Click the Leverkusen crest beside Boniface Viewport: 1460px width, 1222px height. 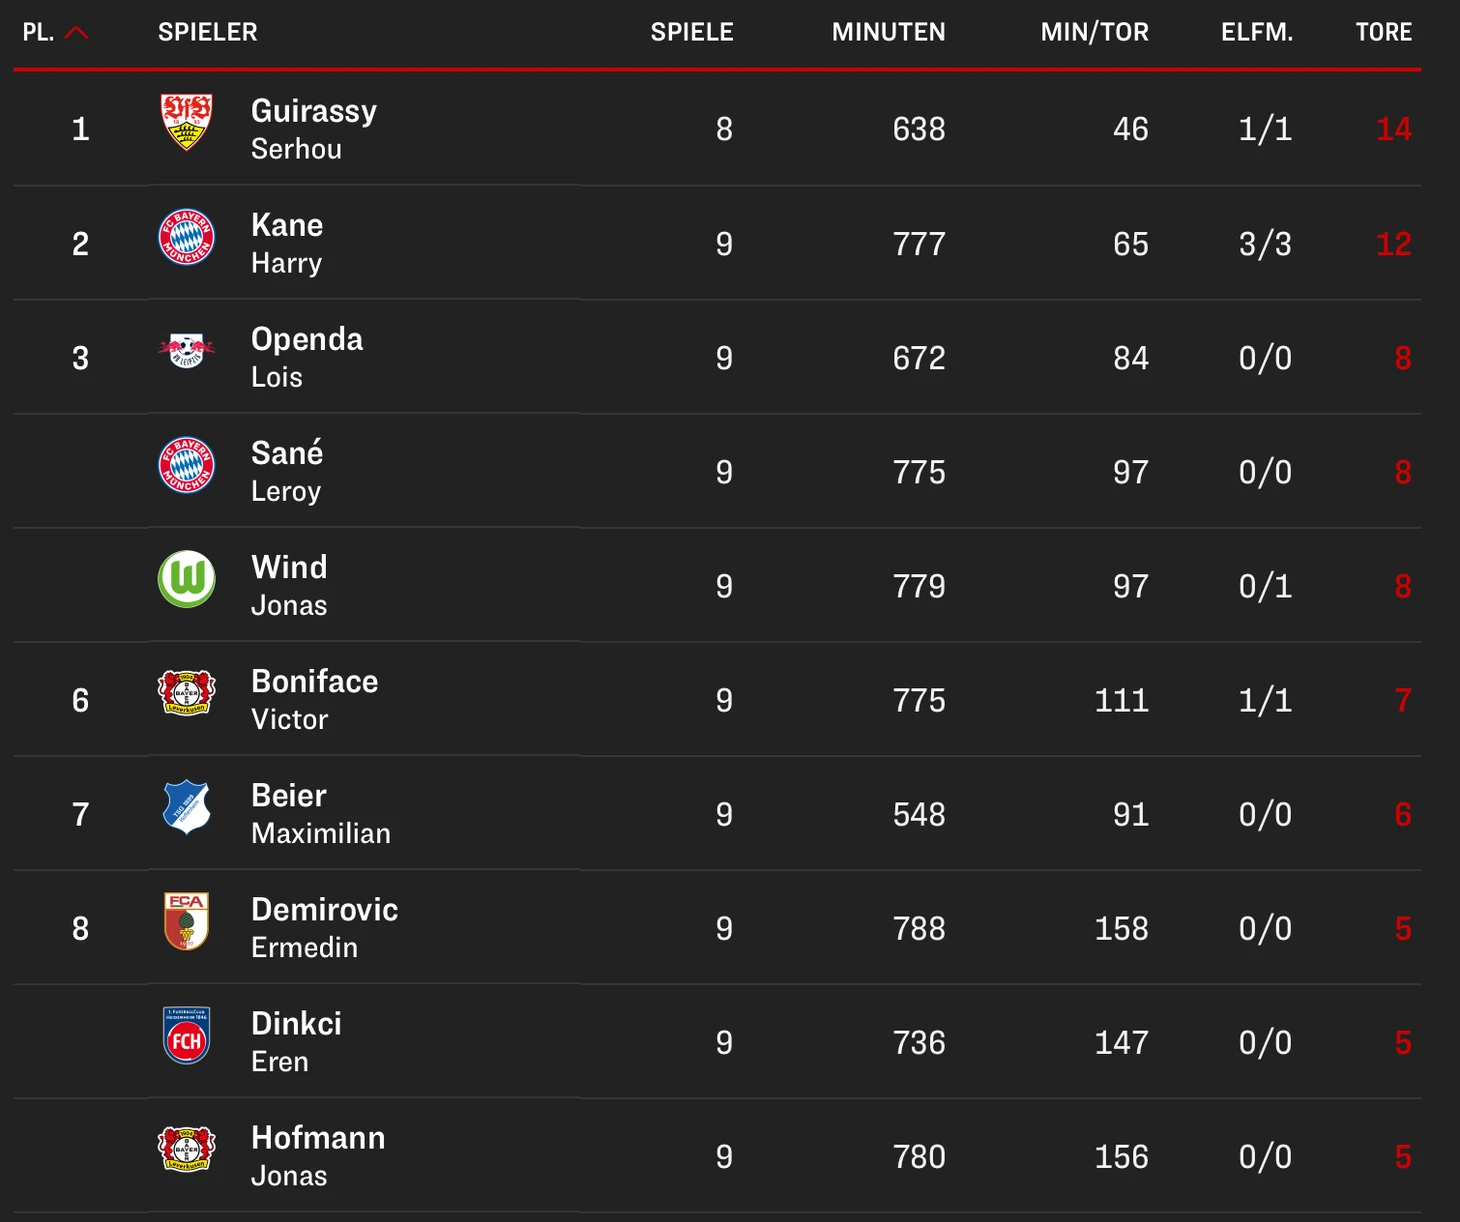[187, 693]
